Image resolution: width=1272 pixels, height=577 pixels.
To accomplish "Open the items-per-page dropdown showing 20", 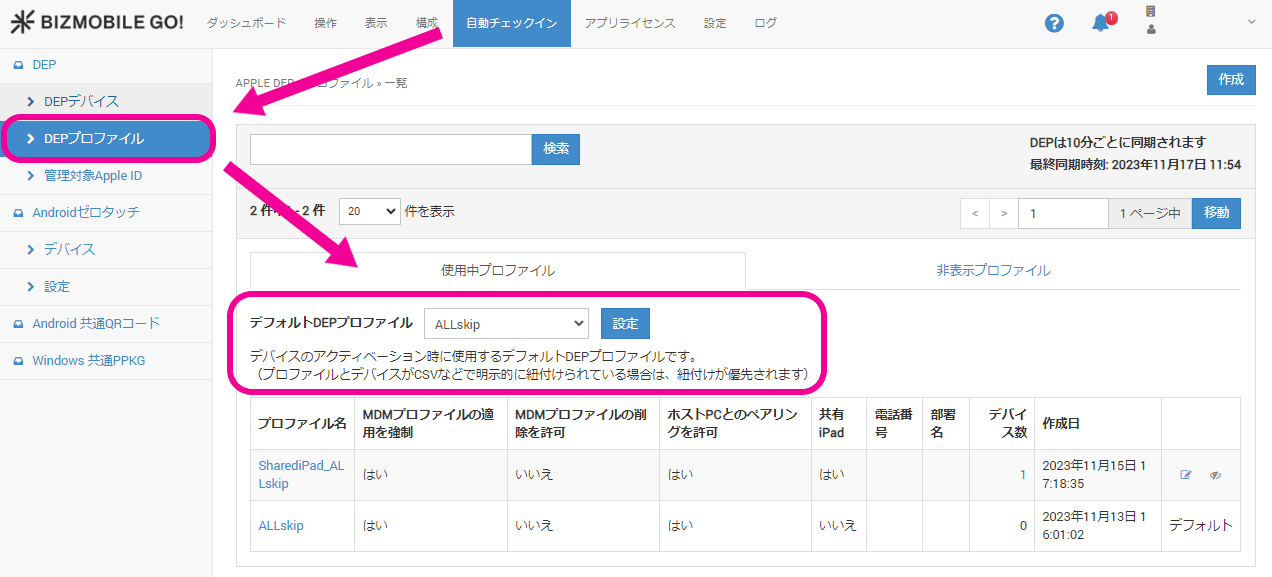I will [369, 212].
